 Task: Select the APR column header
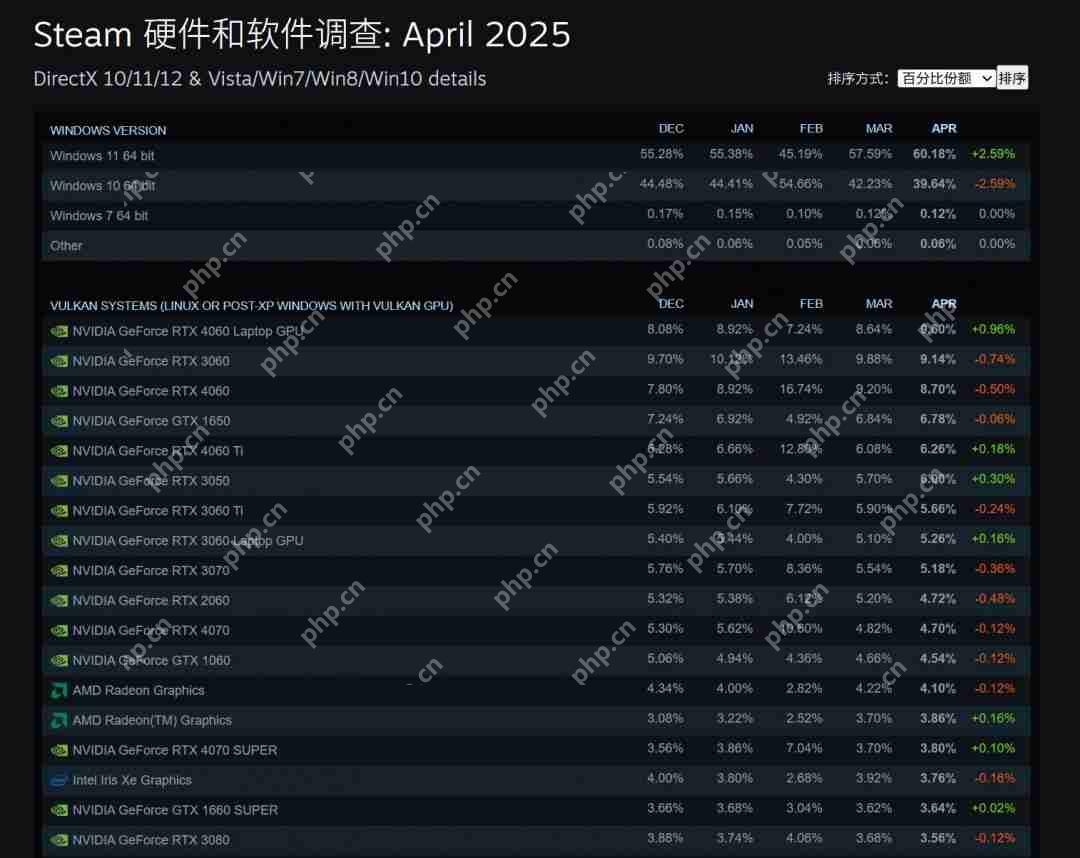(943, 128)
